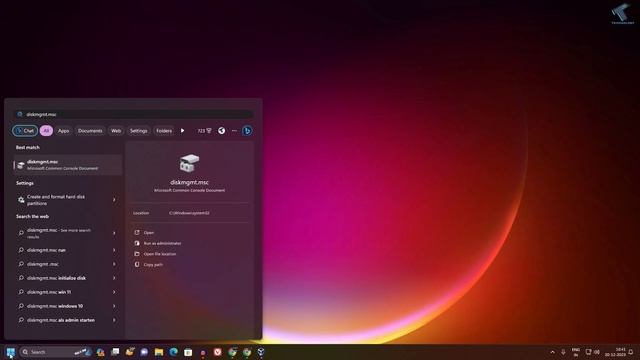Screen dimensions: 640x360
Task: Expand chevron for 'win 11' suggestion
Action: (114, 292)
